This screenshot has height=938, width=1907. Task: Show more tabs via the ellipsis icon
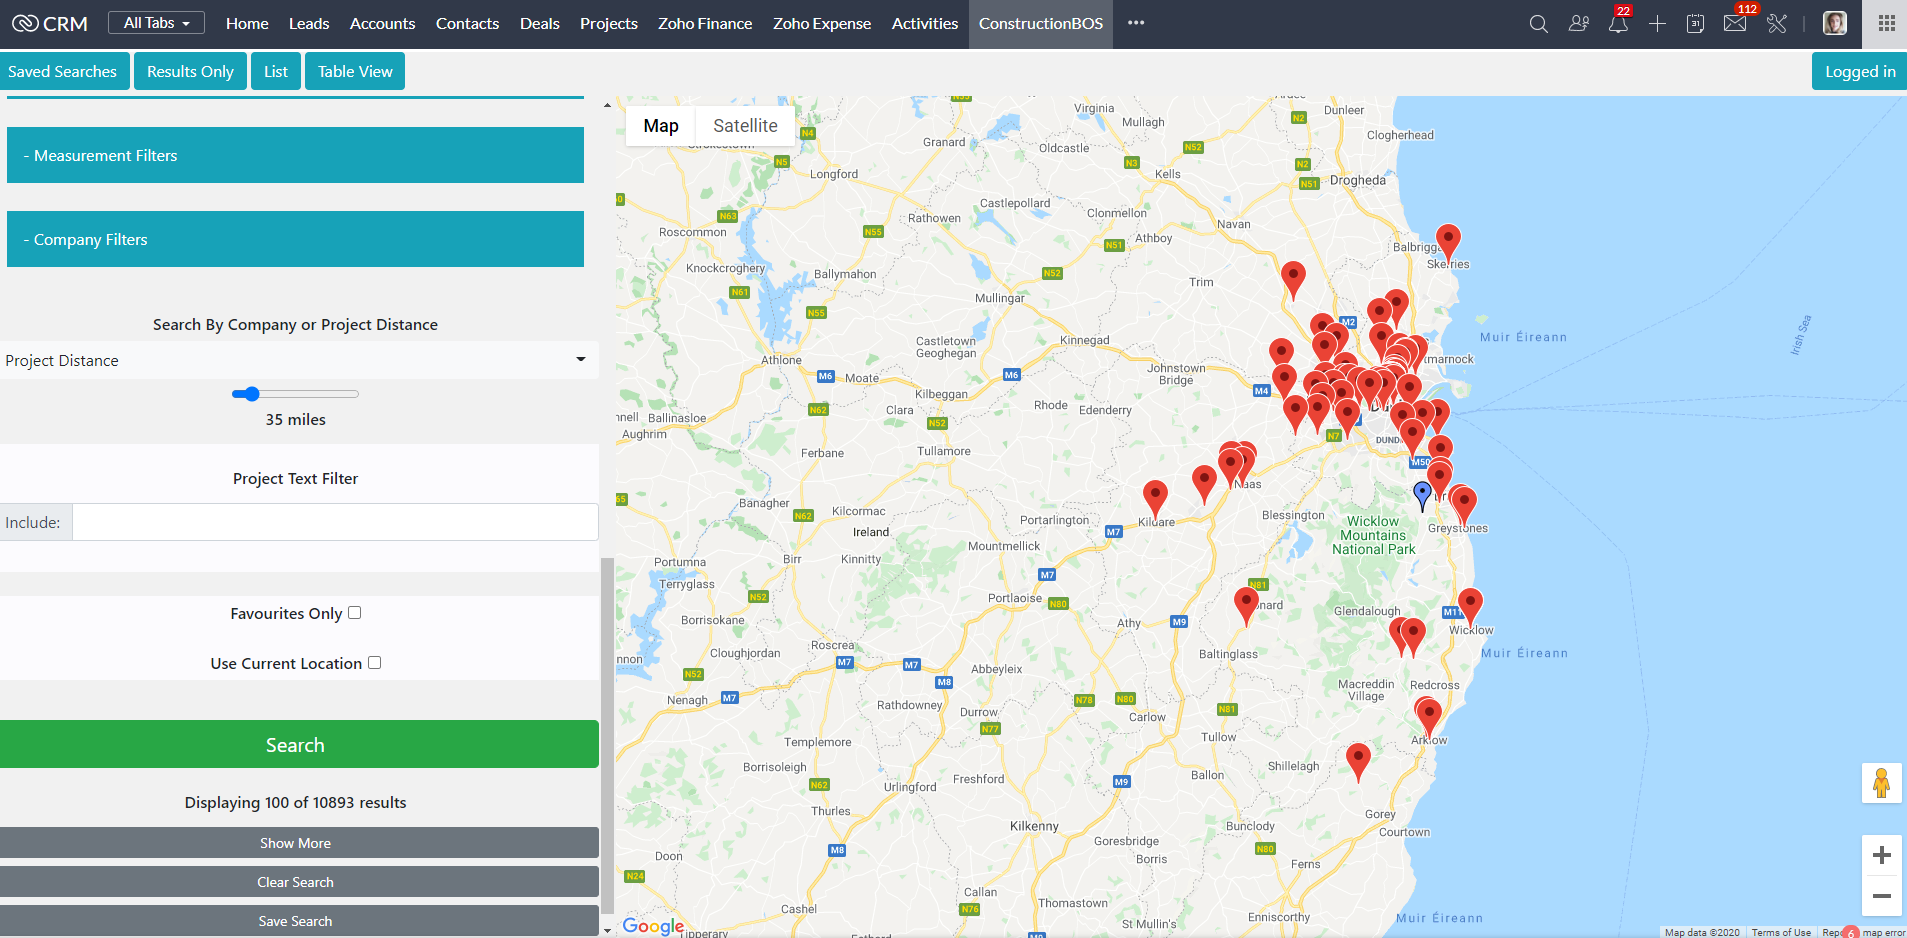tap(1136, 23)
